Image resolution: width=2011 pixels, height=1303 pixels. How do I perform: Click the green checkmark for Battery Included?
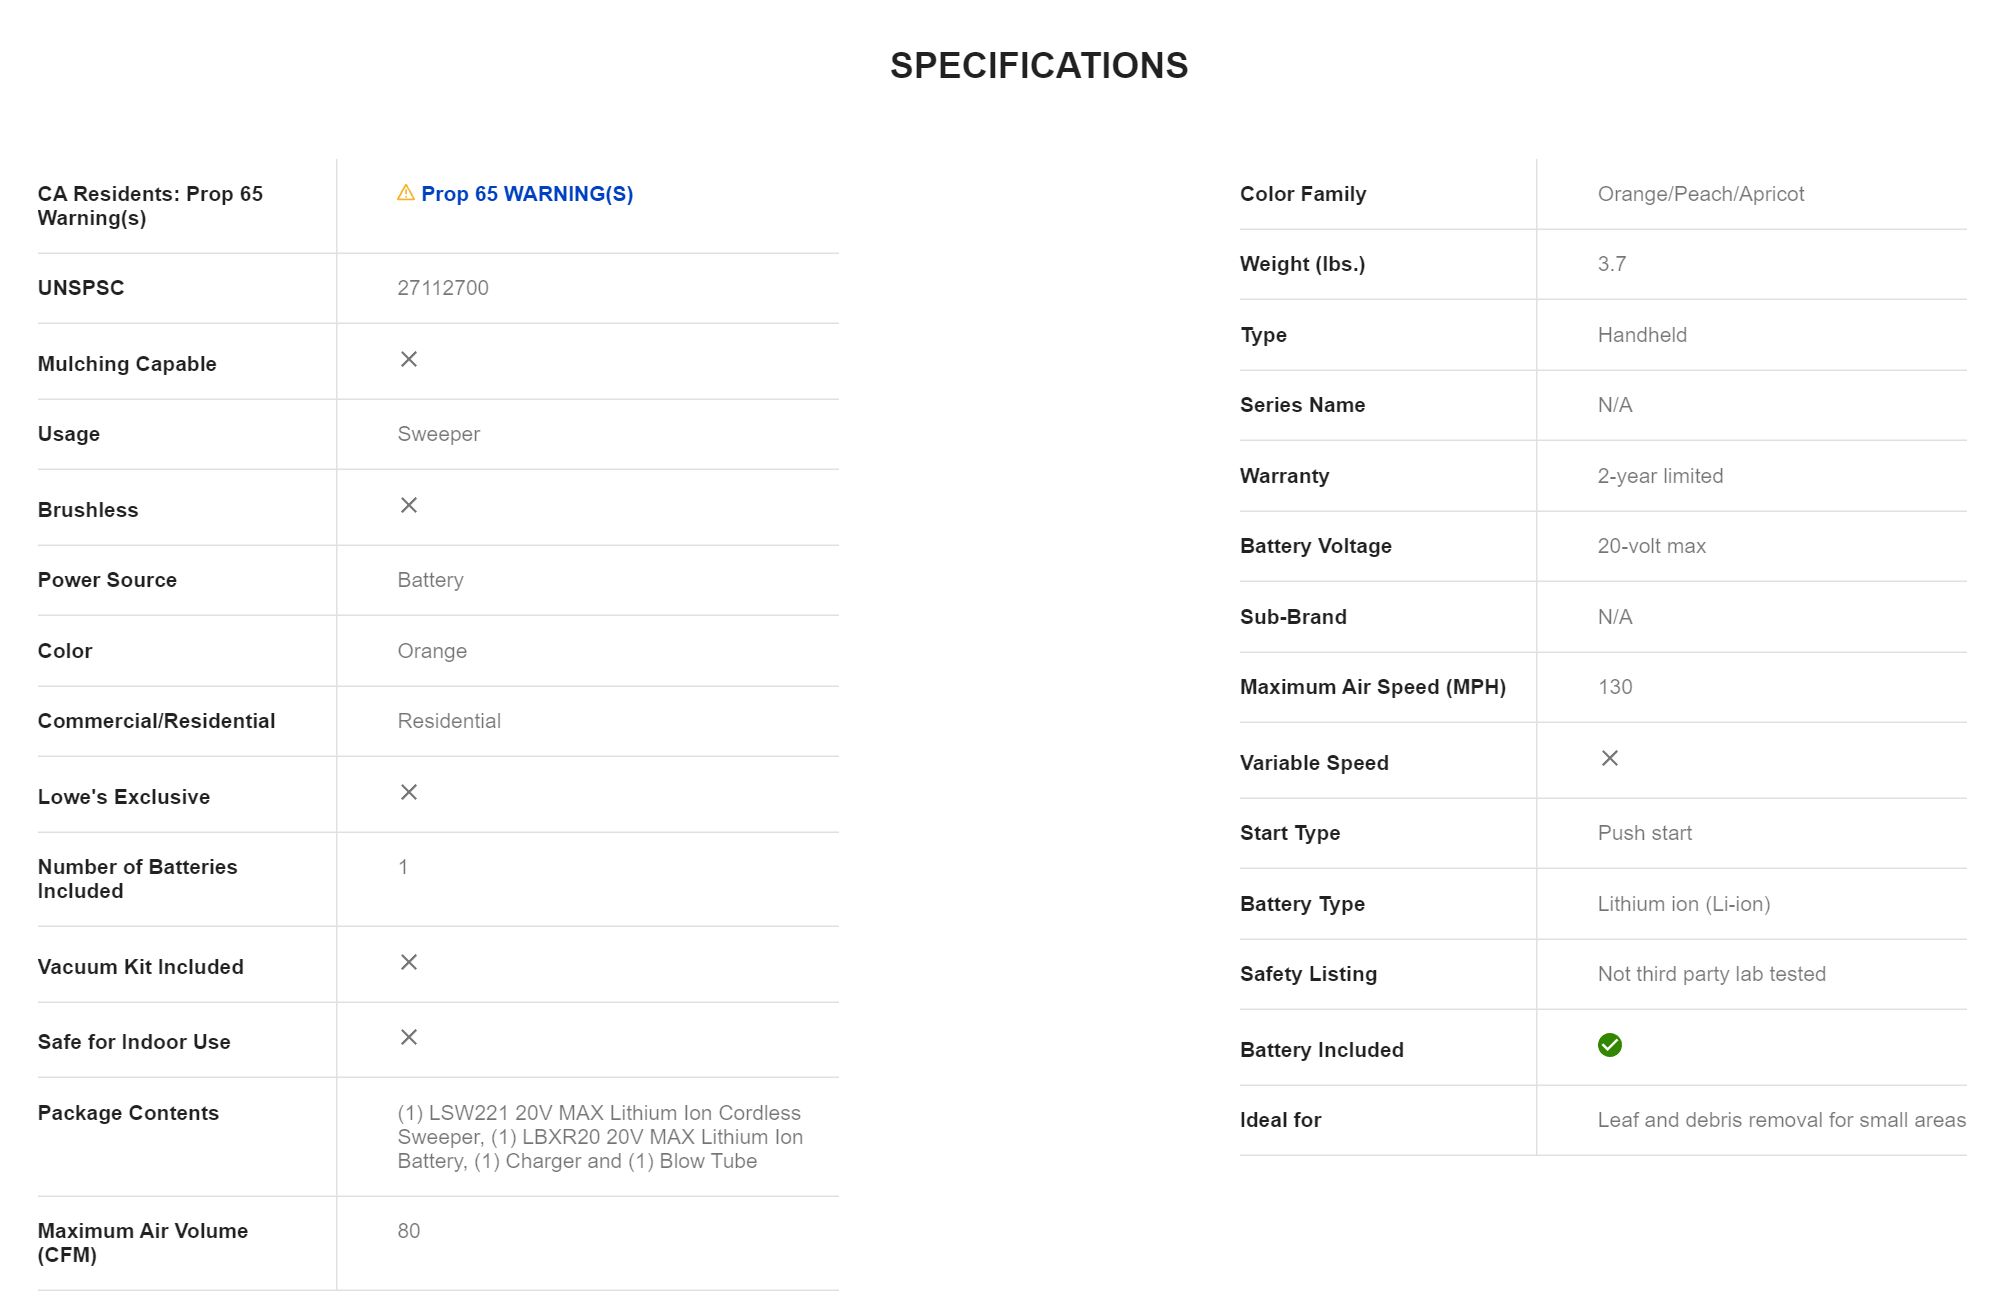click(1609, 1045)
